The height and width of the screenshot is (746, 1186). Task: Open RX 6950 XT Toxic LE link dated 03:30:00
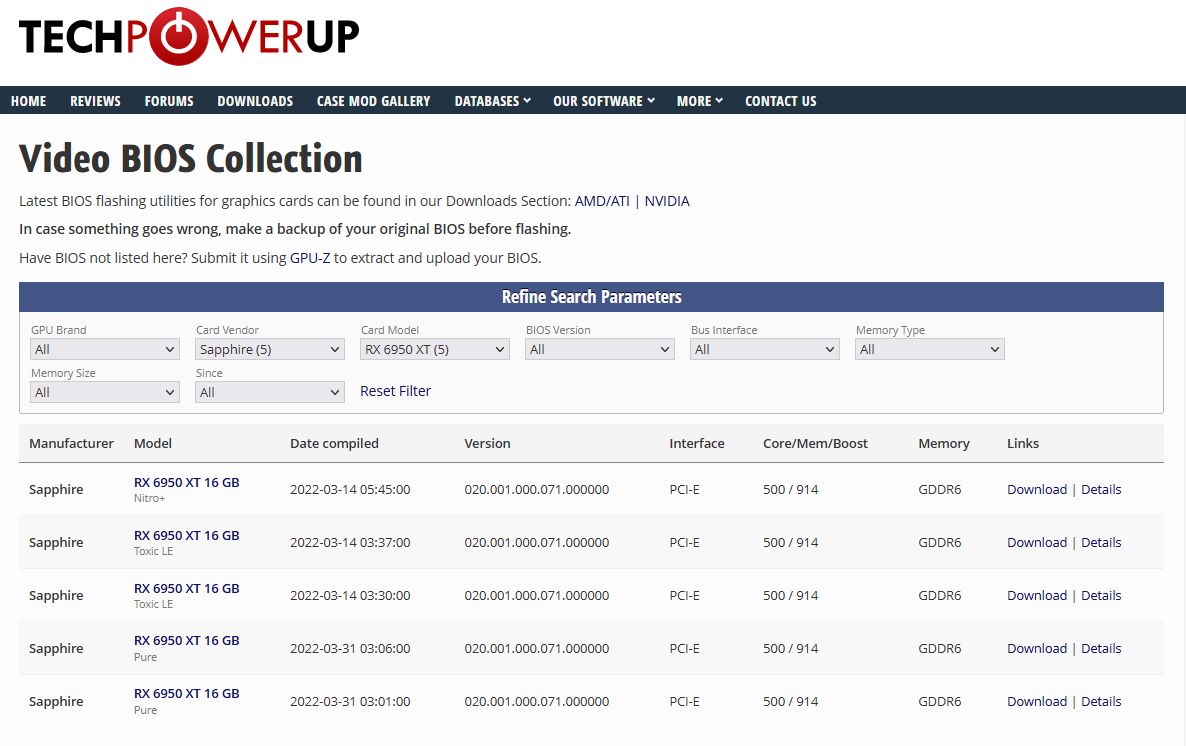point(186,589)
